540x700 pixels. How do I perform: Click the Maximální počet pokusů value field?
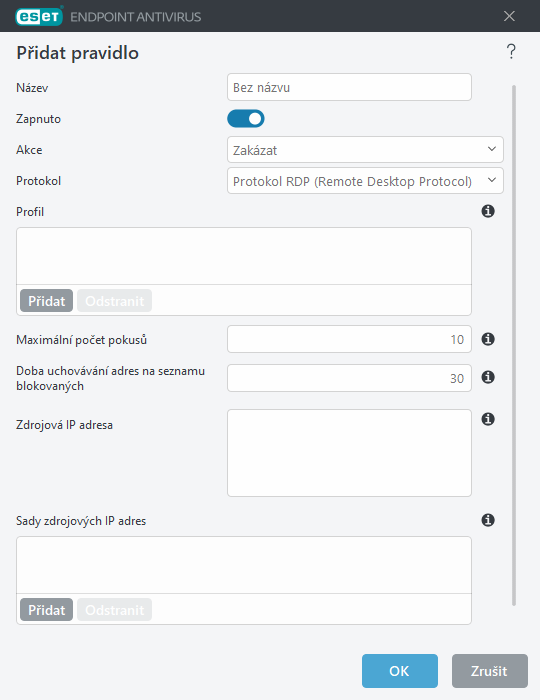tap(349, 339)
